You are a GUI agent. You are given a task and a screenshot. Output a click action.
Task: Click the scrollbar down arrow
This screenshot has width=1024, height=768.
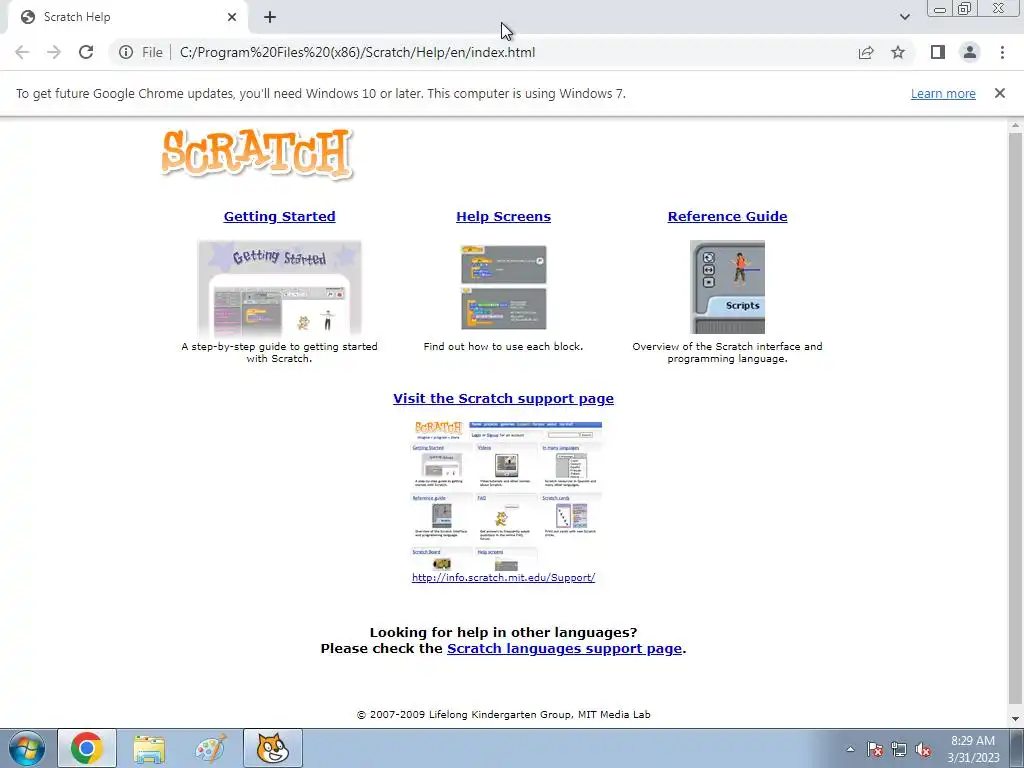click(x=1016, y=718)
